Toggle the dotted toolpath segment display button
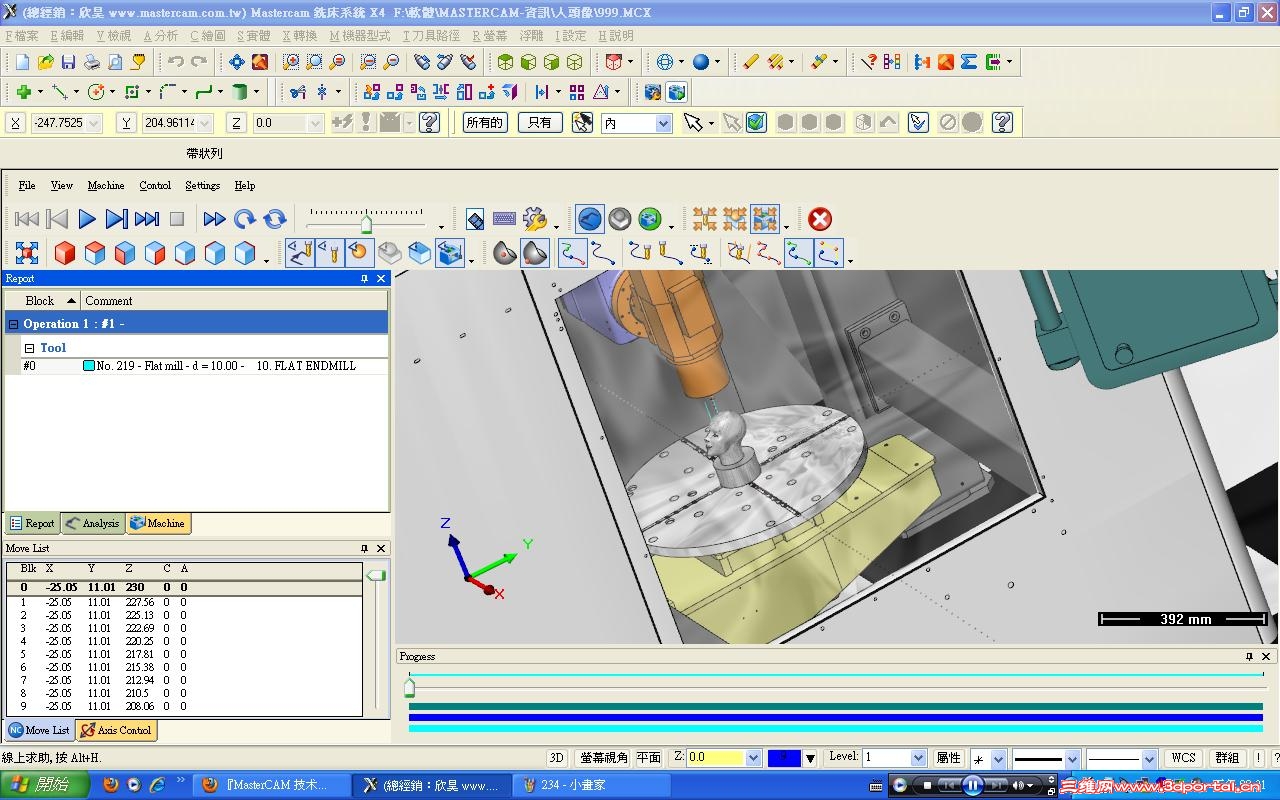This screenshot has height=800, width=1280. click(829, 253)
